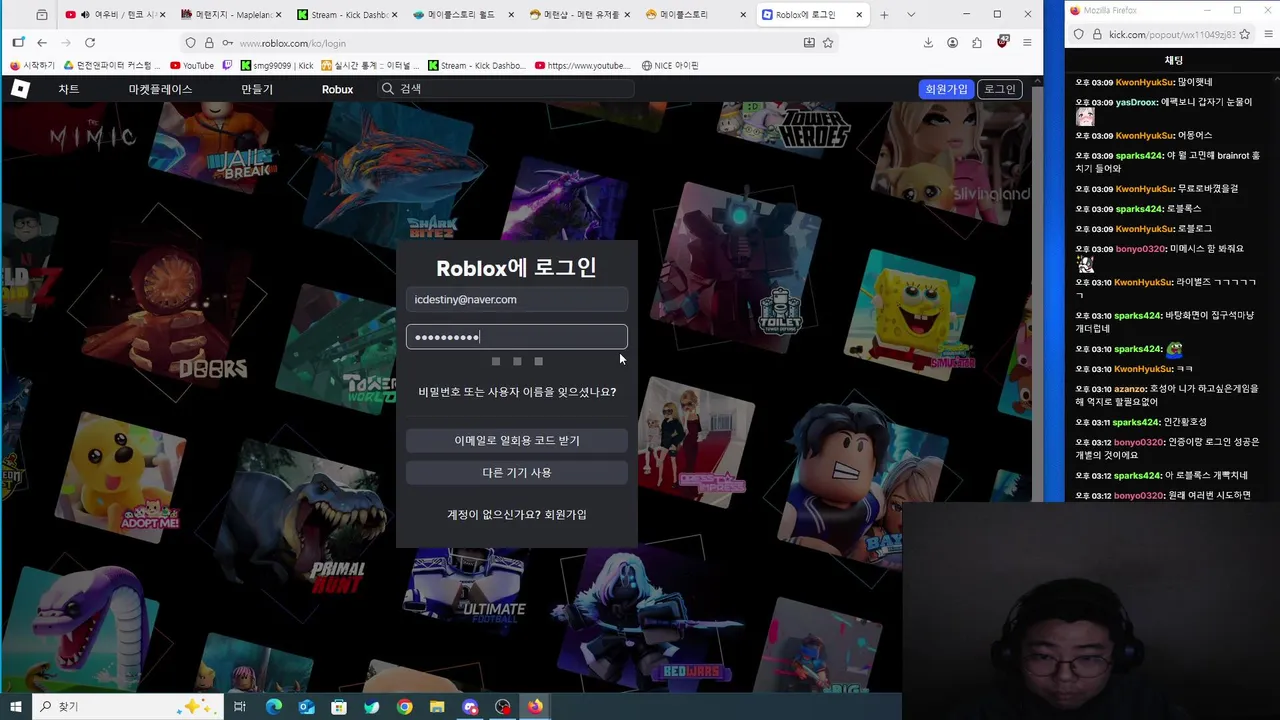Click the 로그인 button in header

(999, 89)
